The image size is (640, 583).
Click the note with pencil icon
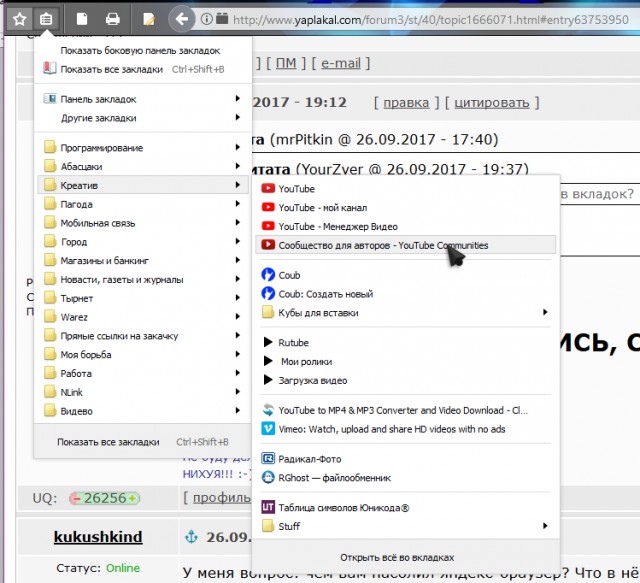pyautogui.click(x=149, y=19)
